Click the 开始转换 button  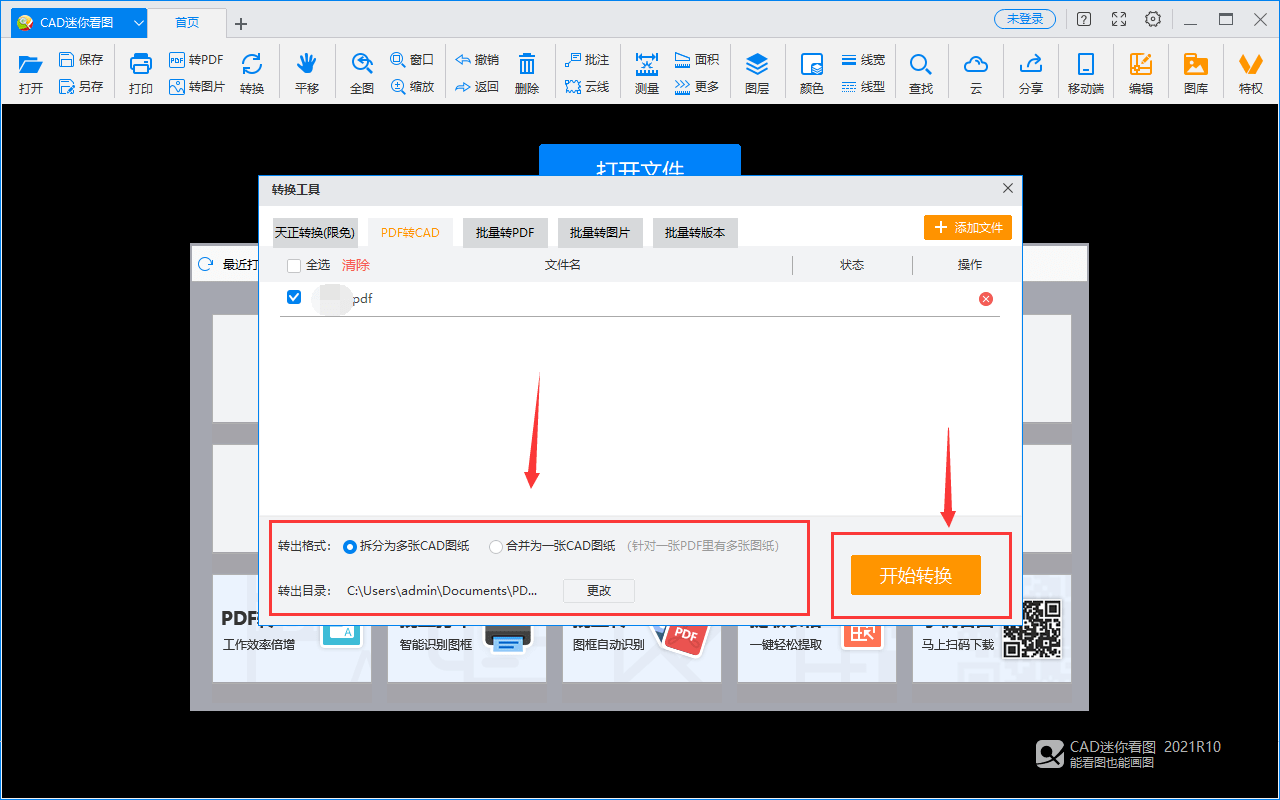[x=916, y=575]
